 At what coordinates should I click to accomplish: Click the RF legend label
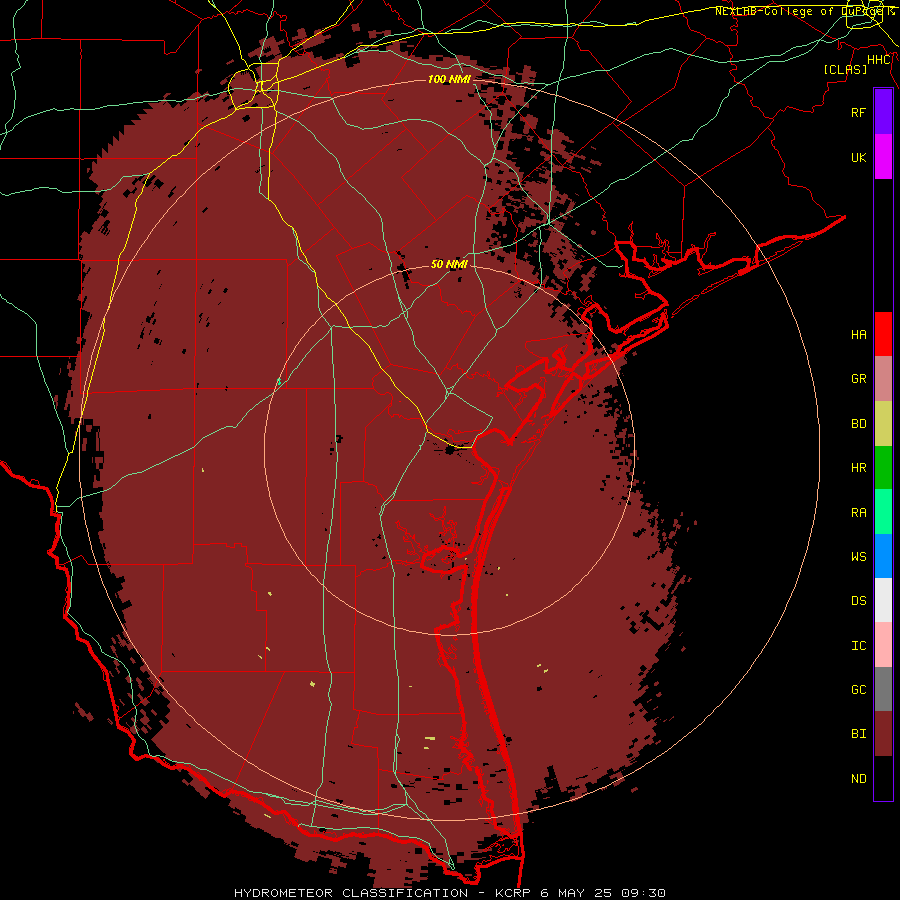[x=858, y=112]
